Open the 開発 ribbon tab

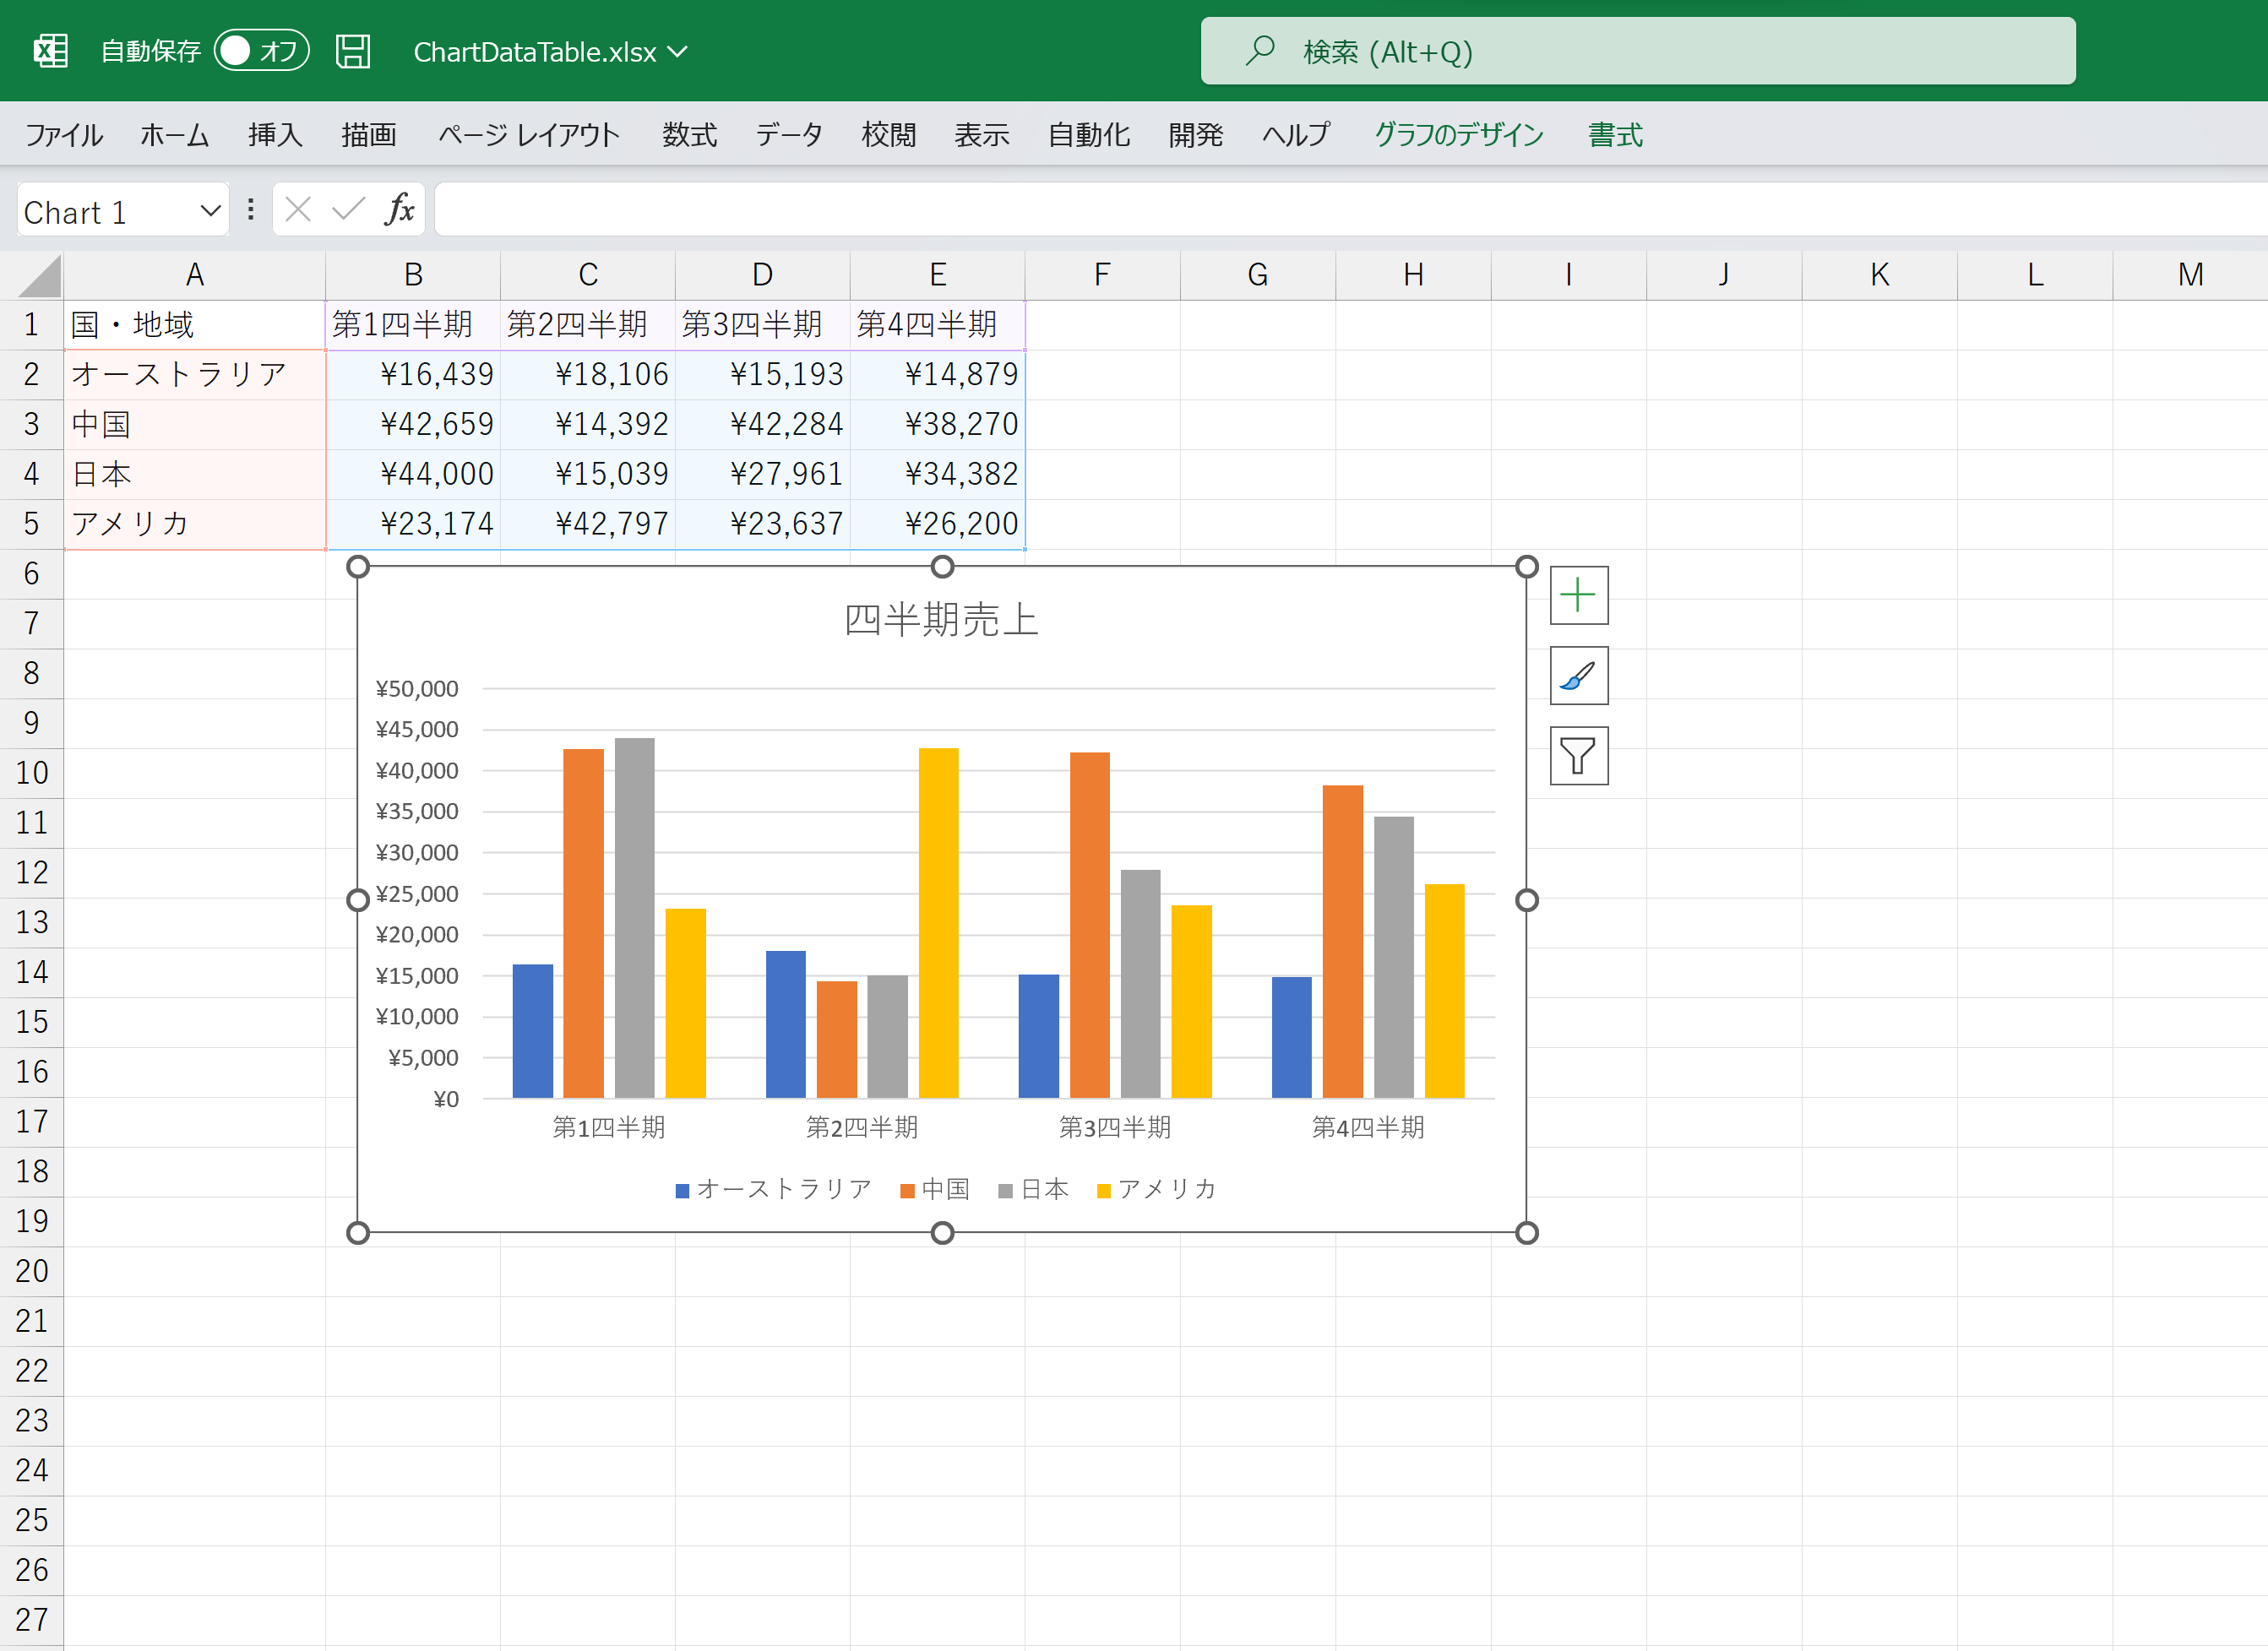coord(1196,135)
